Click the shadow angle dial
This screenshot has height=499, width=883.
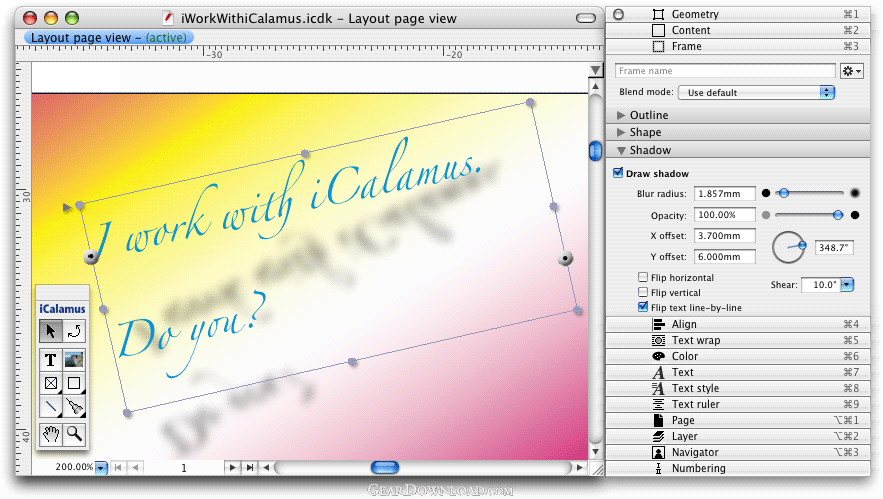[788, 247]
